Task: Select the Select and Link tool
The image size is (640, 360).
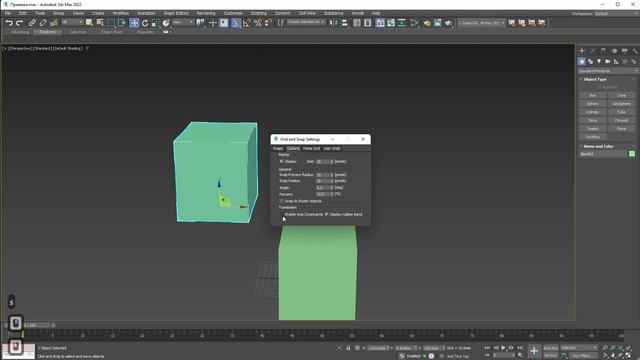Action: pyautogui.click(x=32, y=23)
